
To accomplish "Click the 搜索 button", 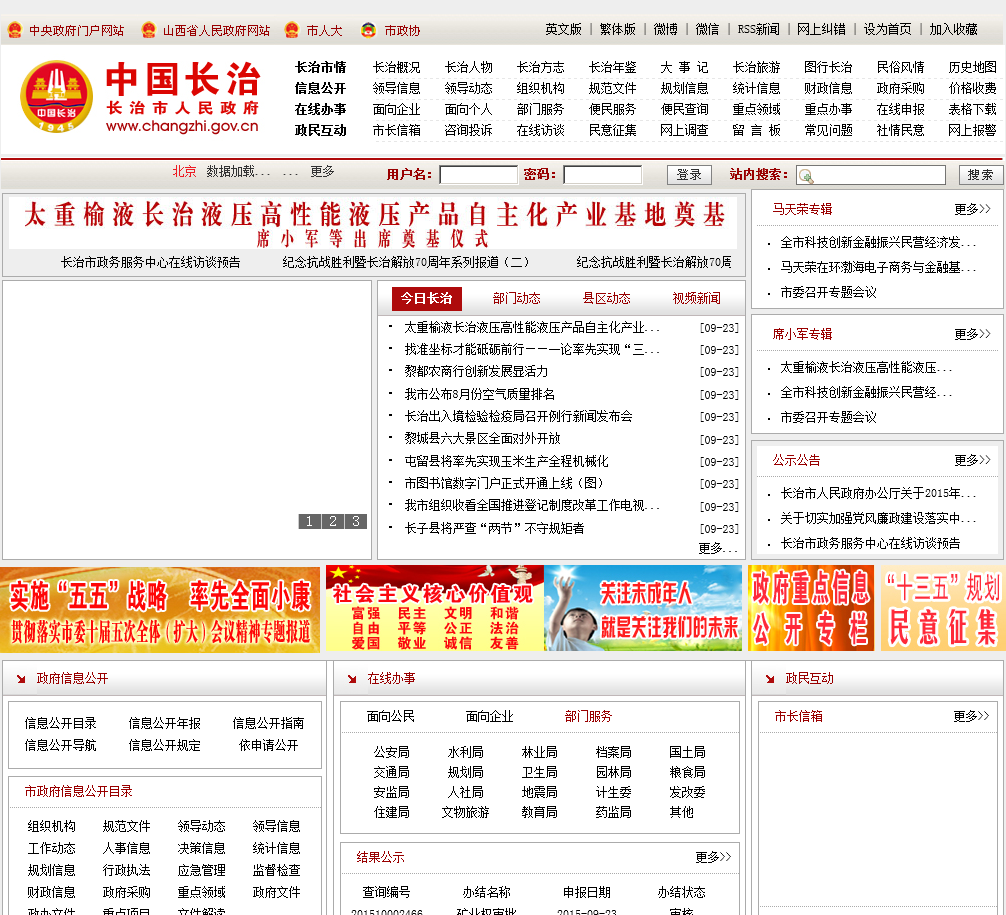I will click(980, 175).
